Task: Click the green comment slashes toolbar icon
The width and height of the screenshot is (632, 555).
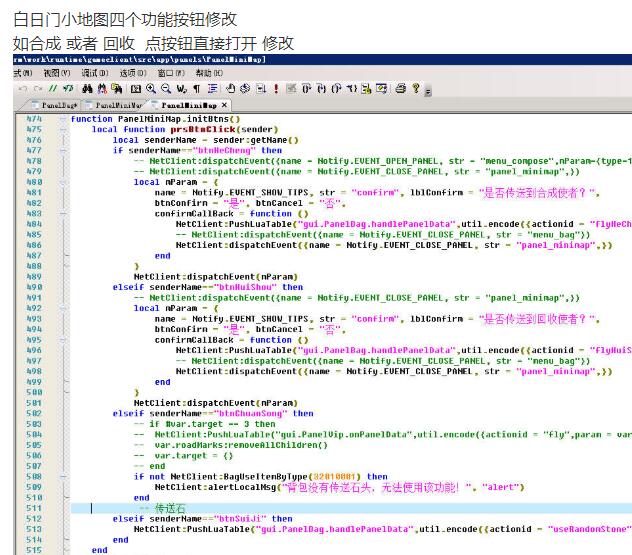Action: pyautogui.click(x=54, y=89)
